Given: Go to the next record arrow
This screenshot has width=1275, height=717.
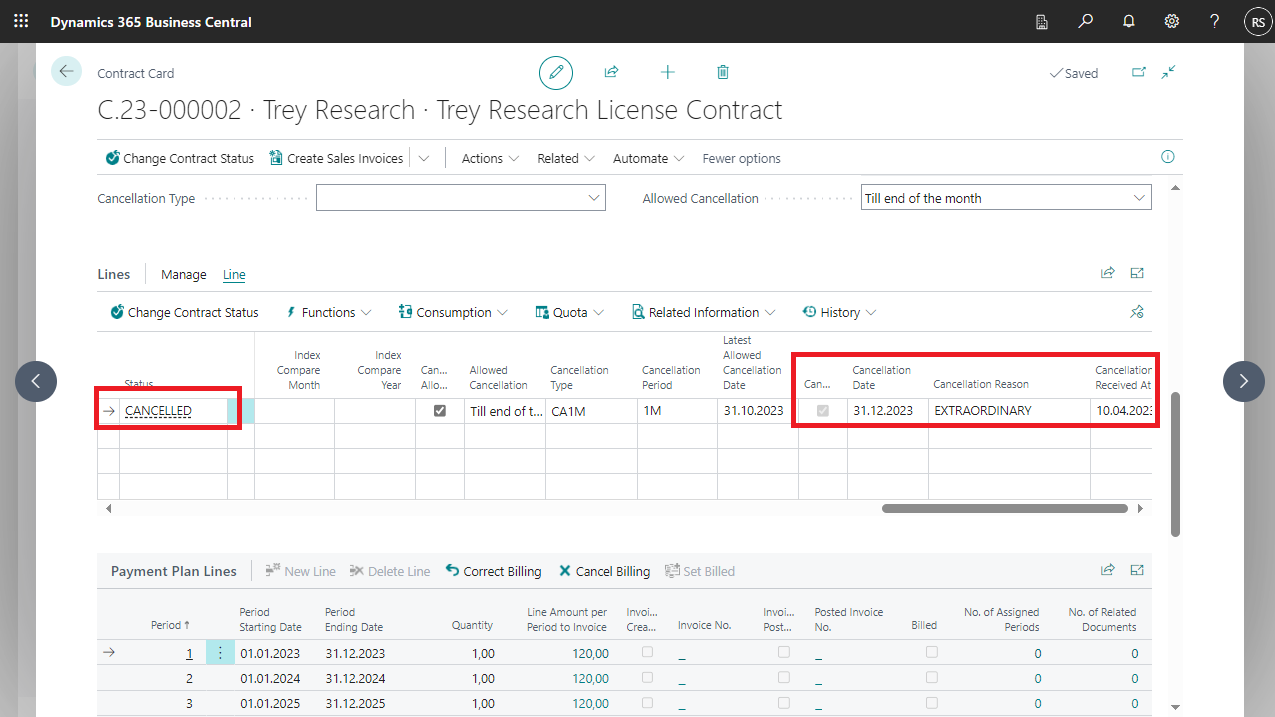Looking at the screenshot, I should (1244, 380).
